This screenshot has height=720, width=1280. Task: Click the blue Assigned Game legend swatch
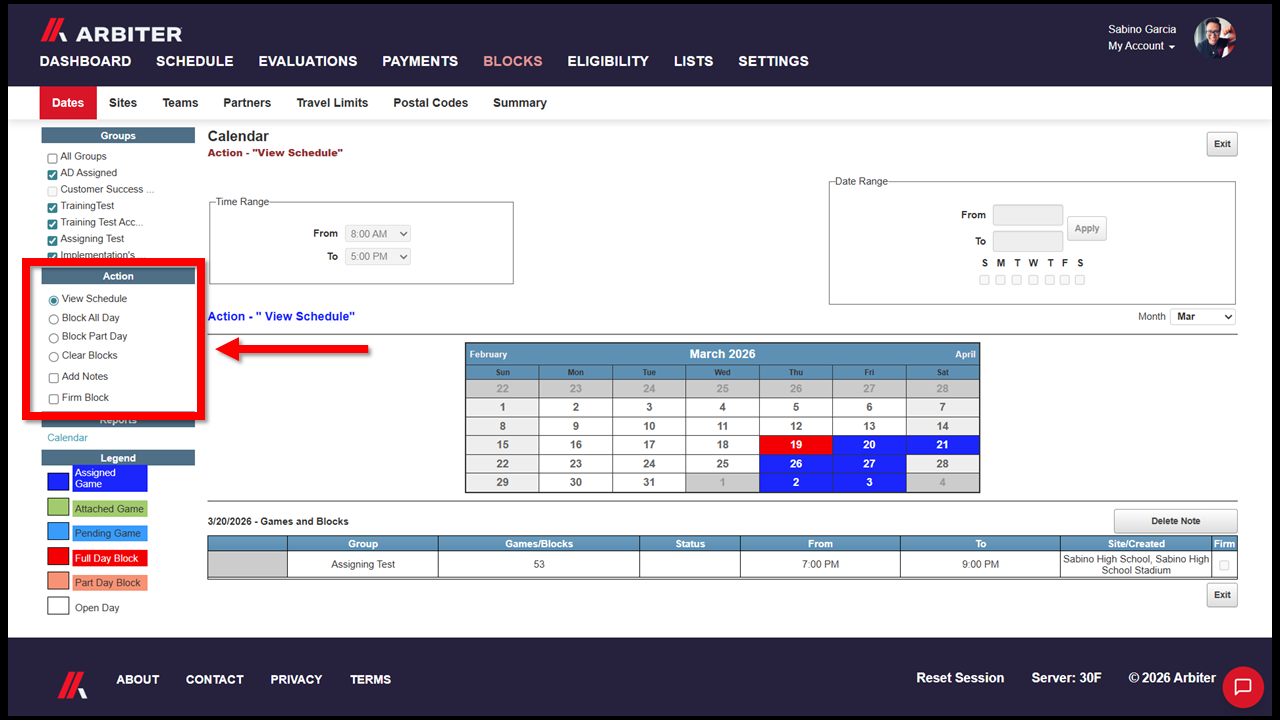click(x=59, y=481)
